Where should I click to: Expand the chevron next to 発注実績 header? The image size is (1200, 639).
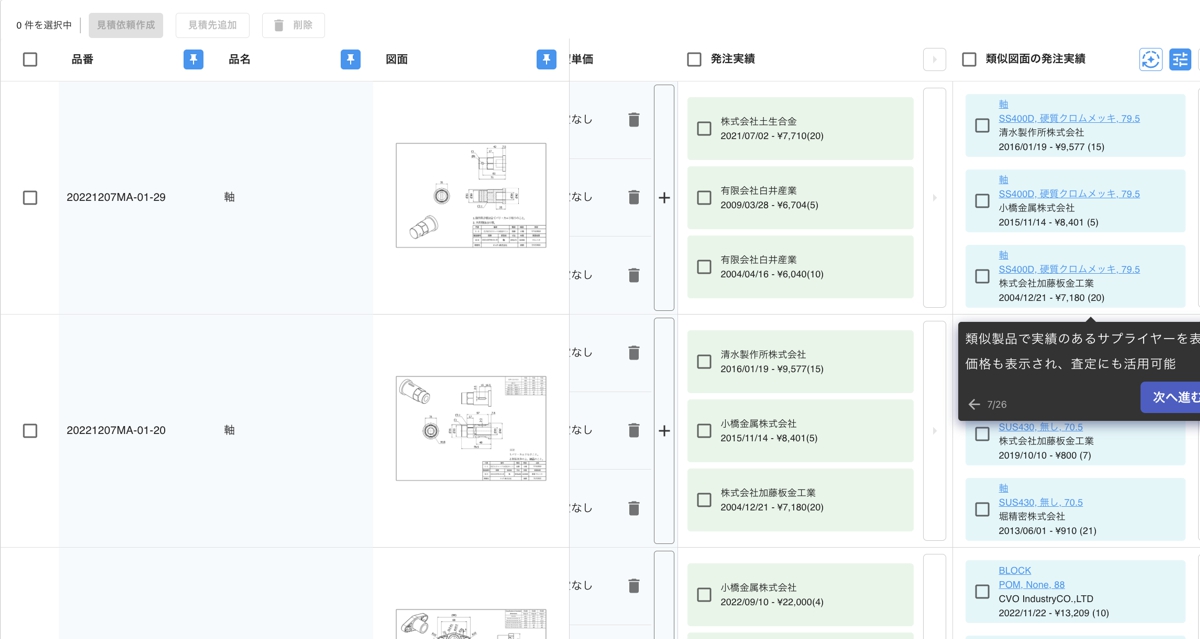click(x=934, y=59)
